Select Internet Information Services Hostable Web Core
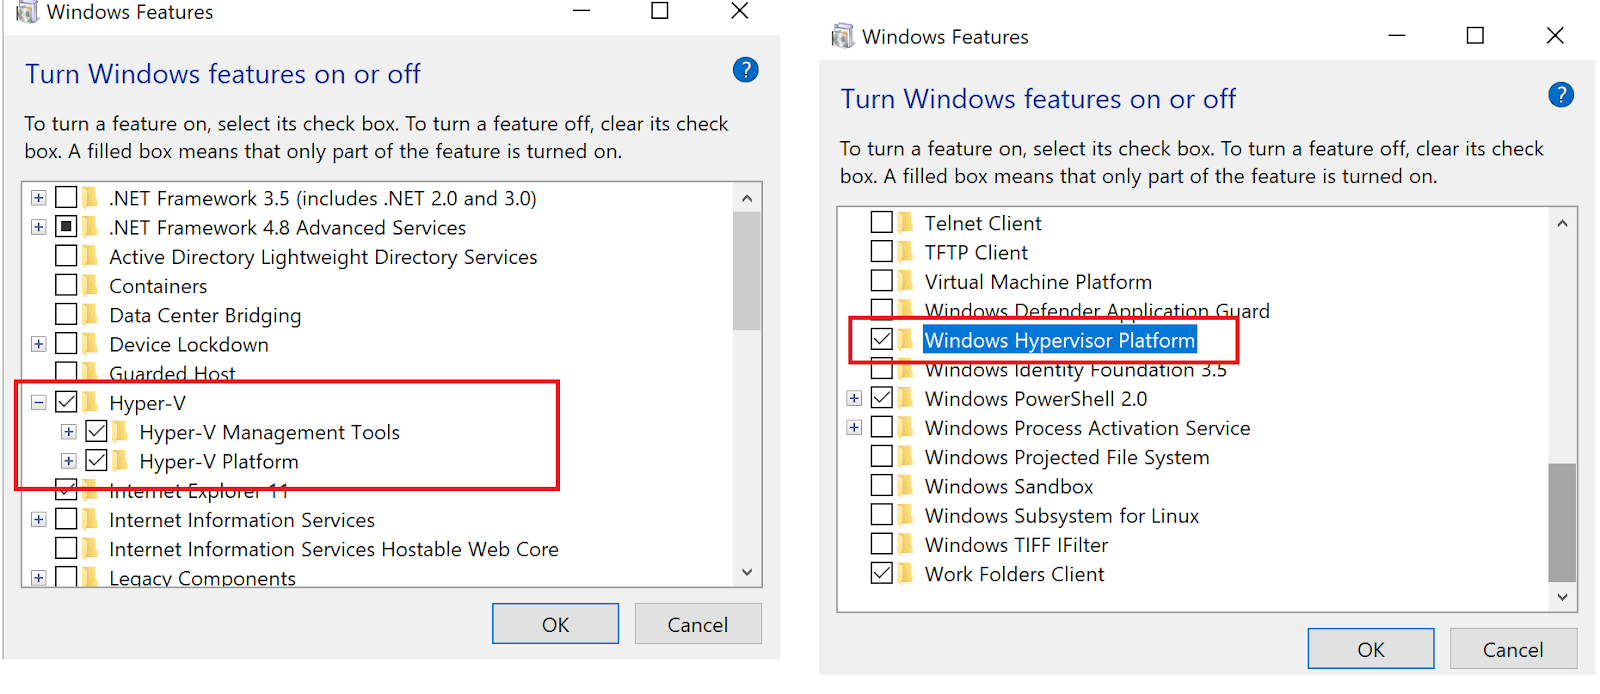1600x694 pixels. click(334, 549)
